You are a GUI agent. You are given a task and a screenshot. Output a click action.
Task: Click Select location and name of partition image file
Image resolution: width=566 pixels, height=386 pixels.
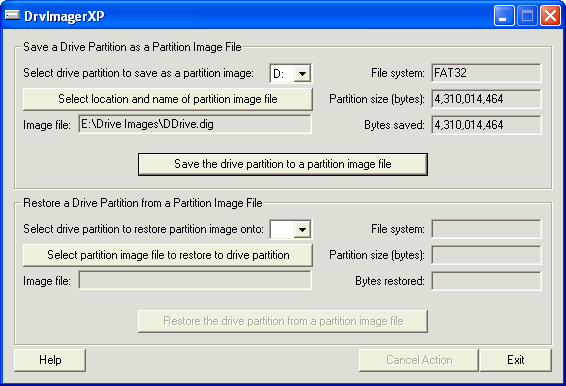click(x=168, y=99)
